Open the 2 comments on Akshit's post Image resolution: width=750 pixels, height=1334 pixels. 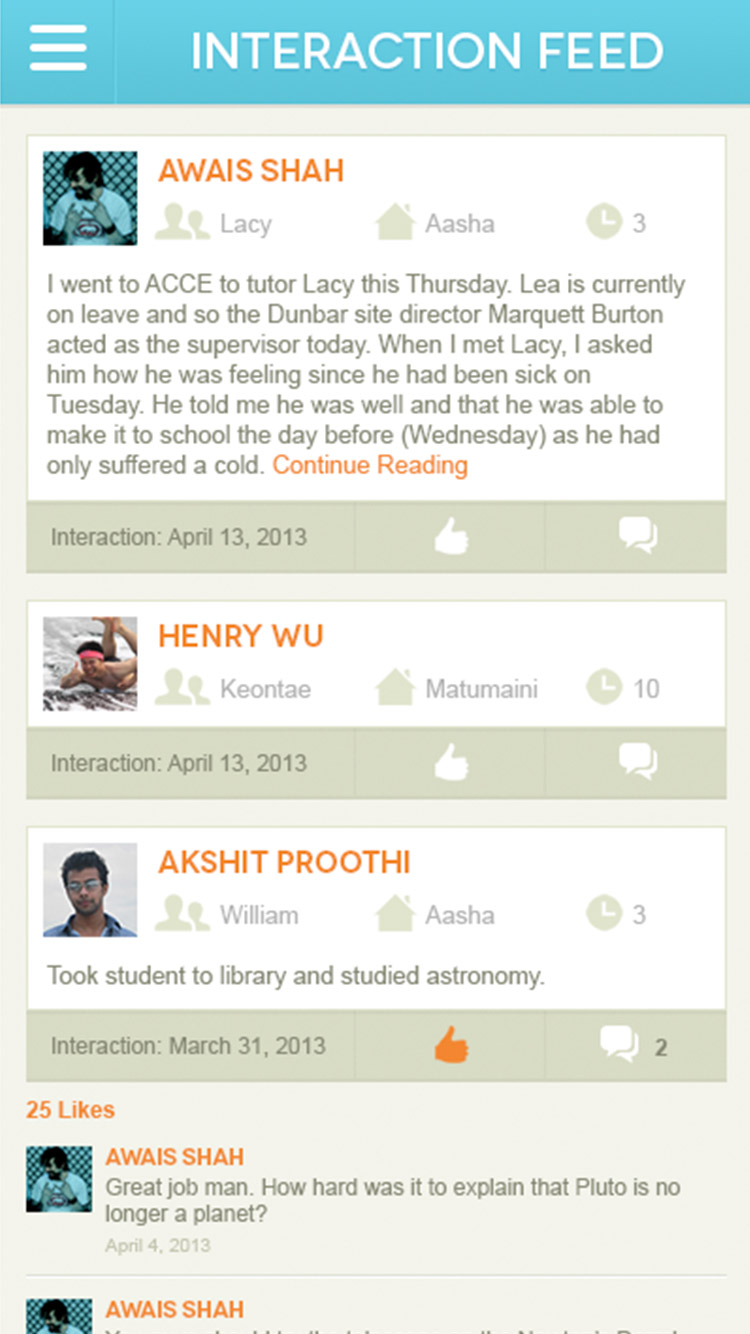click(x=634, y=1046)
